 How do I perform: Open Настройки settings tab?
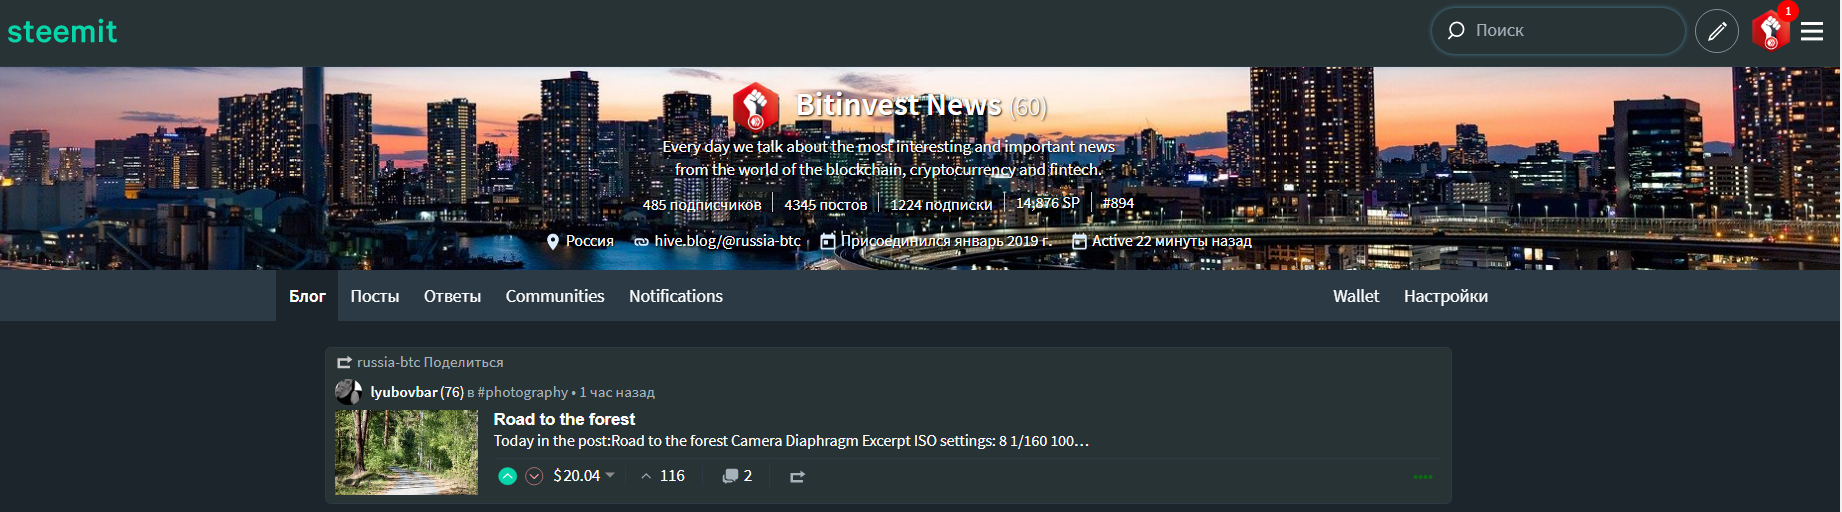coord(1446,296)
